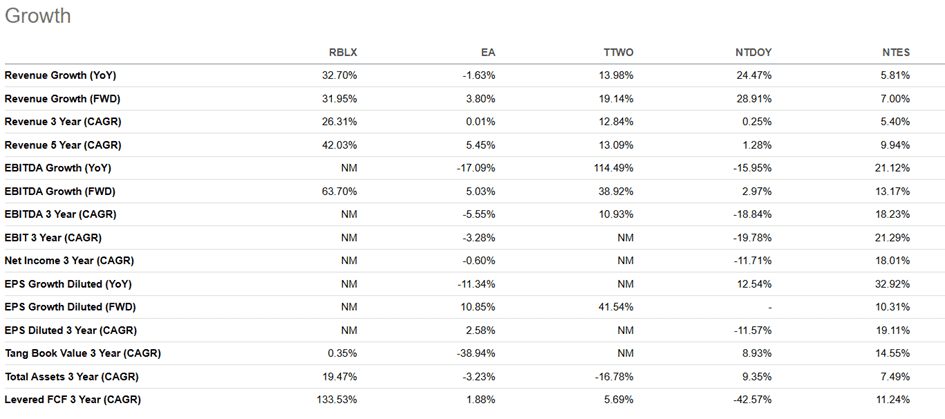Click the Revenue 3 Year (CAGR) label
The image size is (945, 419).
click(x=63, y=121)
